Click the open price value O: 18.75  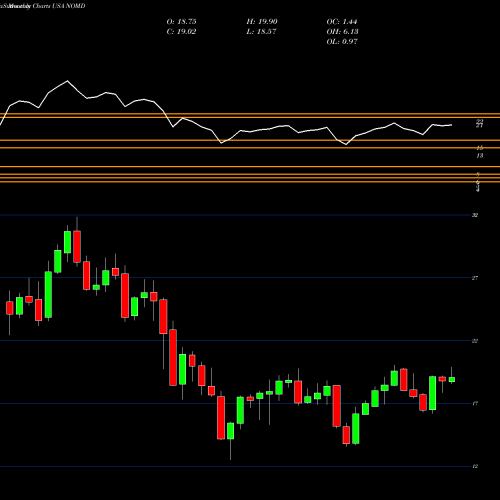[x=181, y=22]
